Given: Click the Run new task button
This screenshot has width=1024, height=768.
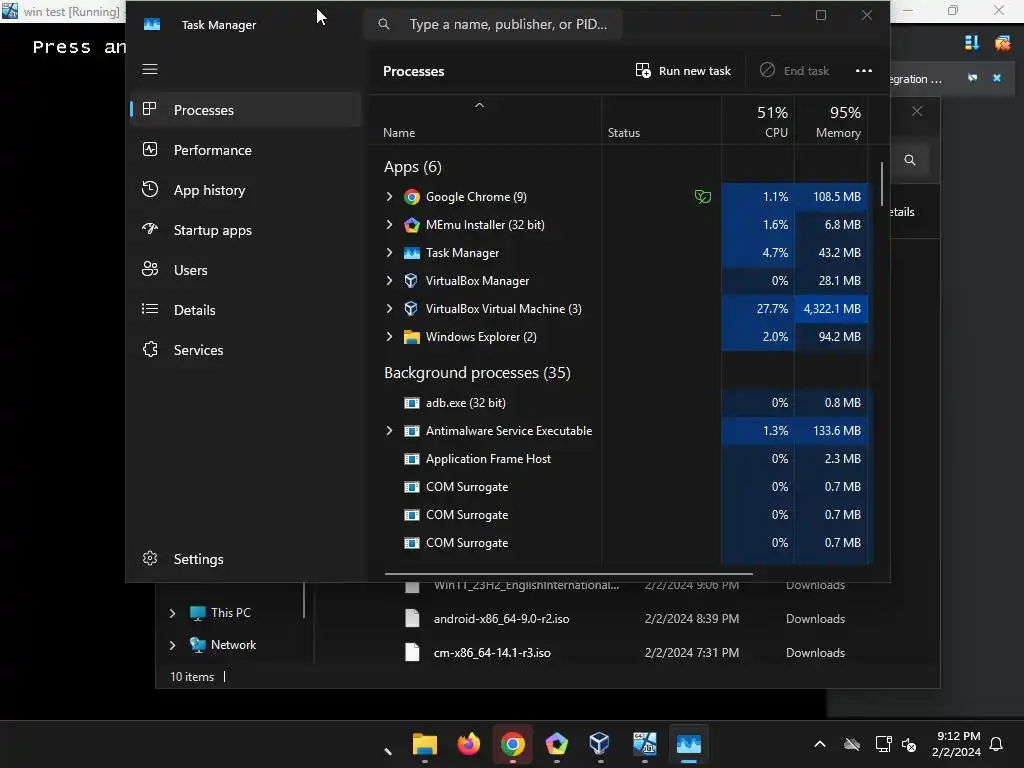Looking at the screenshot, I should tap(683, 71).
